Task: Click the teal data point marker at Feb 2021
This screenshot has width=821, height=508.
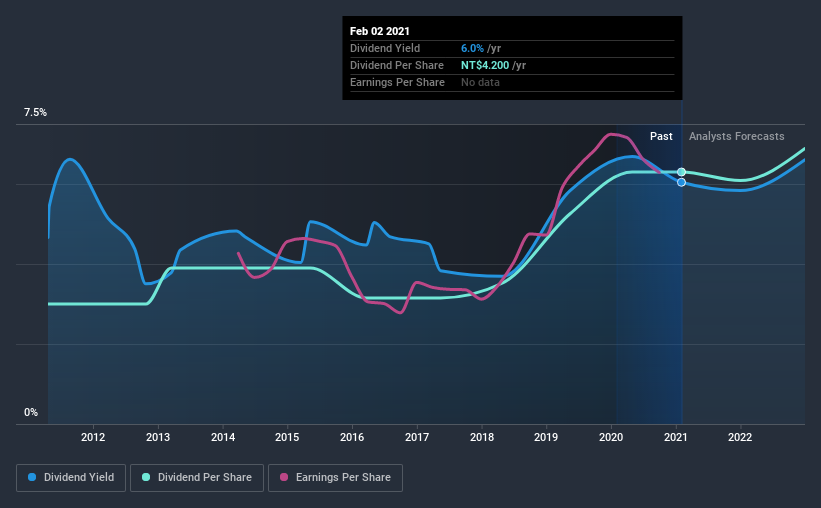Action: [681, 172]
